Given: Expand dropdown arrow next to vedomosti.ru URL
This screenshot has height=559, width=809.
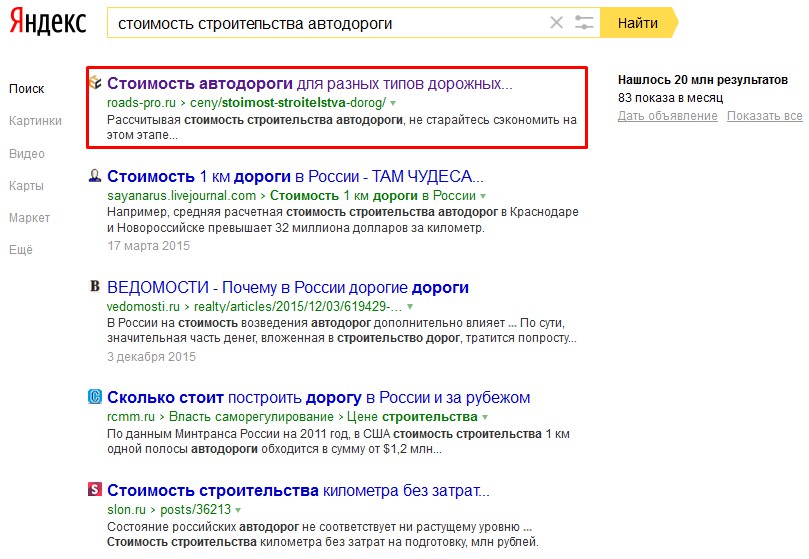Looking at the screenshot, I should click(410, 307).
